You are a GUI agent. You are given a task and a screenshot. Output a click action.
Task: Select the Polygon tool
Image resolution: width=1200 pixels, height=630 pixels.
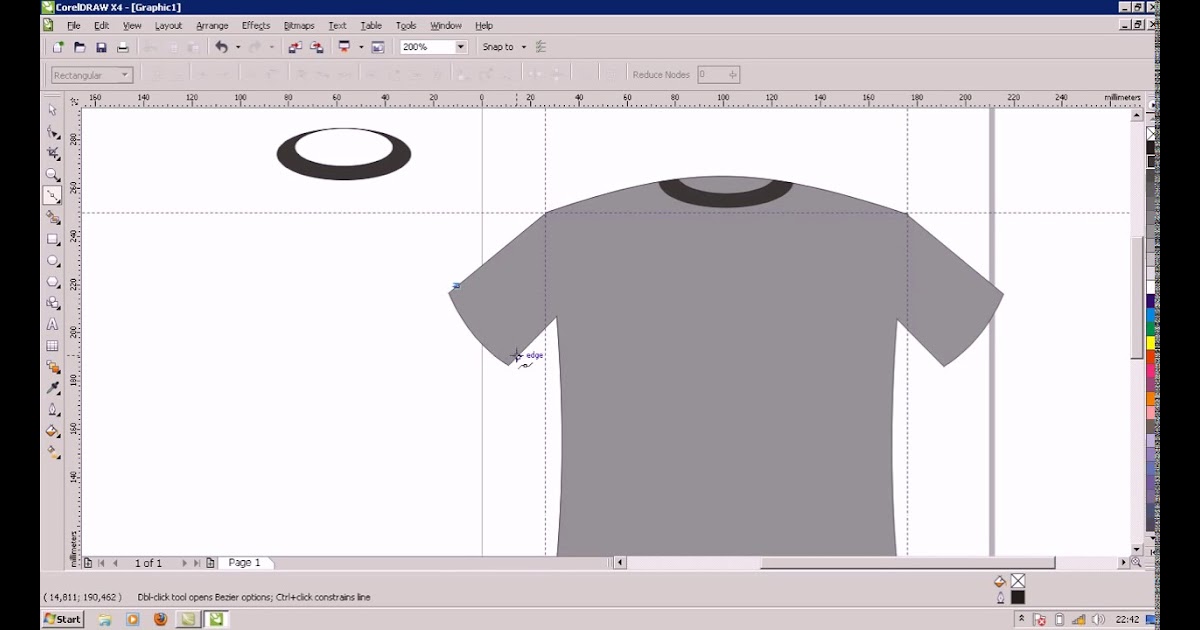point(53,282)
